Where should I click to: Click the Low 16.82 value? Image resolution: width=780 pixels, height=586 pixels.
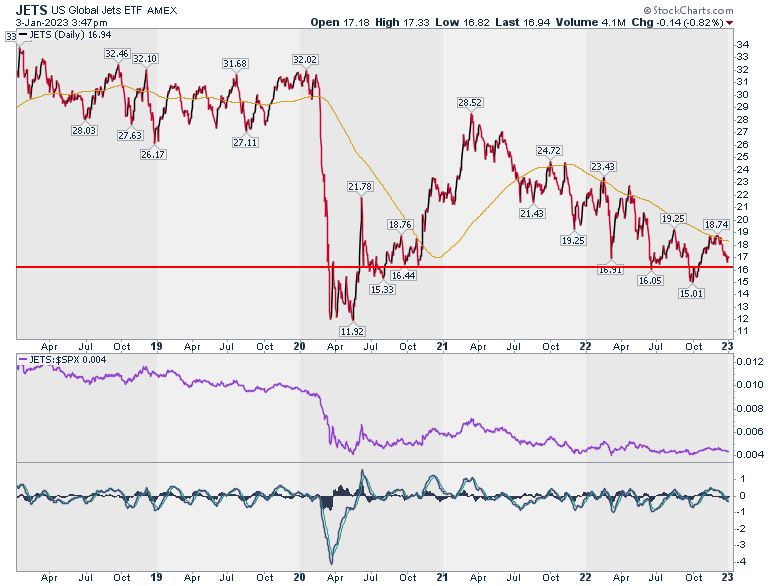click(x=476, y=22)
